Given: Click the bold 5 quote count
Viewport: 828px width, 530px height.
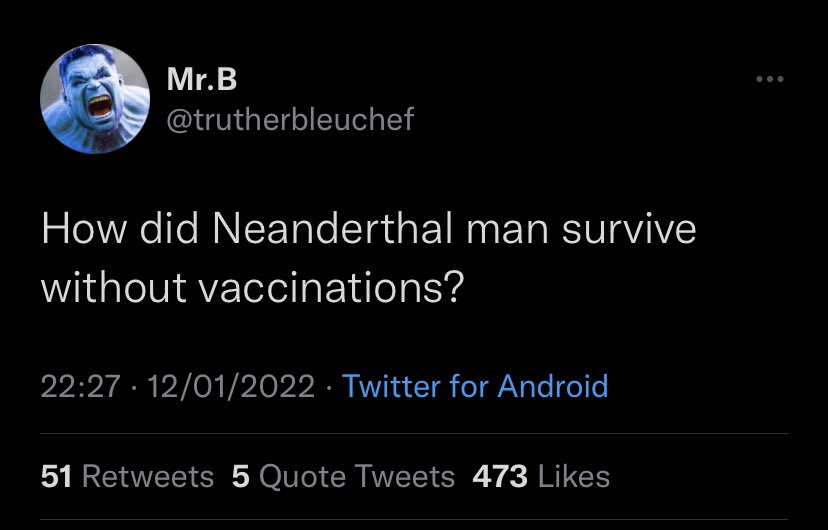Looking at the screenshot, I should pos(240,477).
